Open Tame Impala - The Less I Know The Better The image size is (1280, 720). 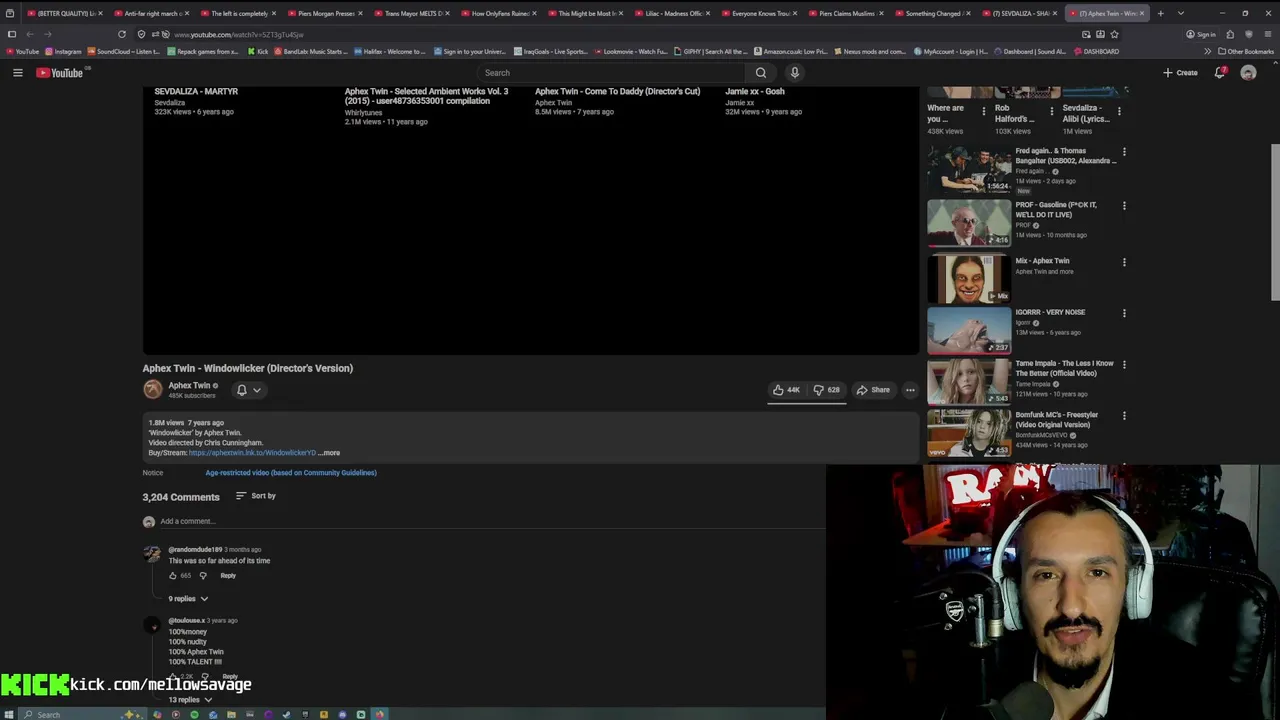tap(1064, 368)
